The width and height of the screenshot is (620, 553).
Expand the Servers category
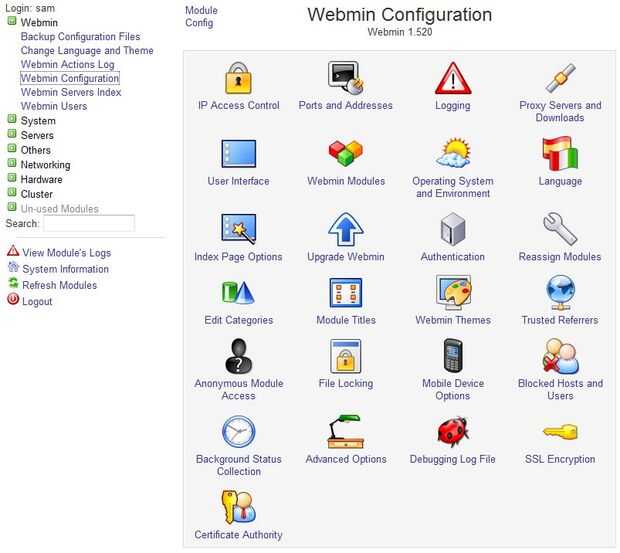pos(12,134)
